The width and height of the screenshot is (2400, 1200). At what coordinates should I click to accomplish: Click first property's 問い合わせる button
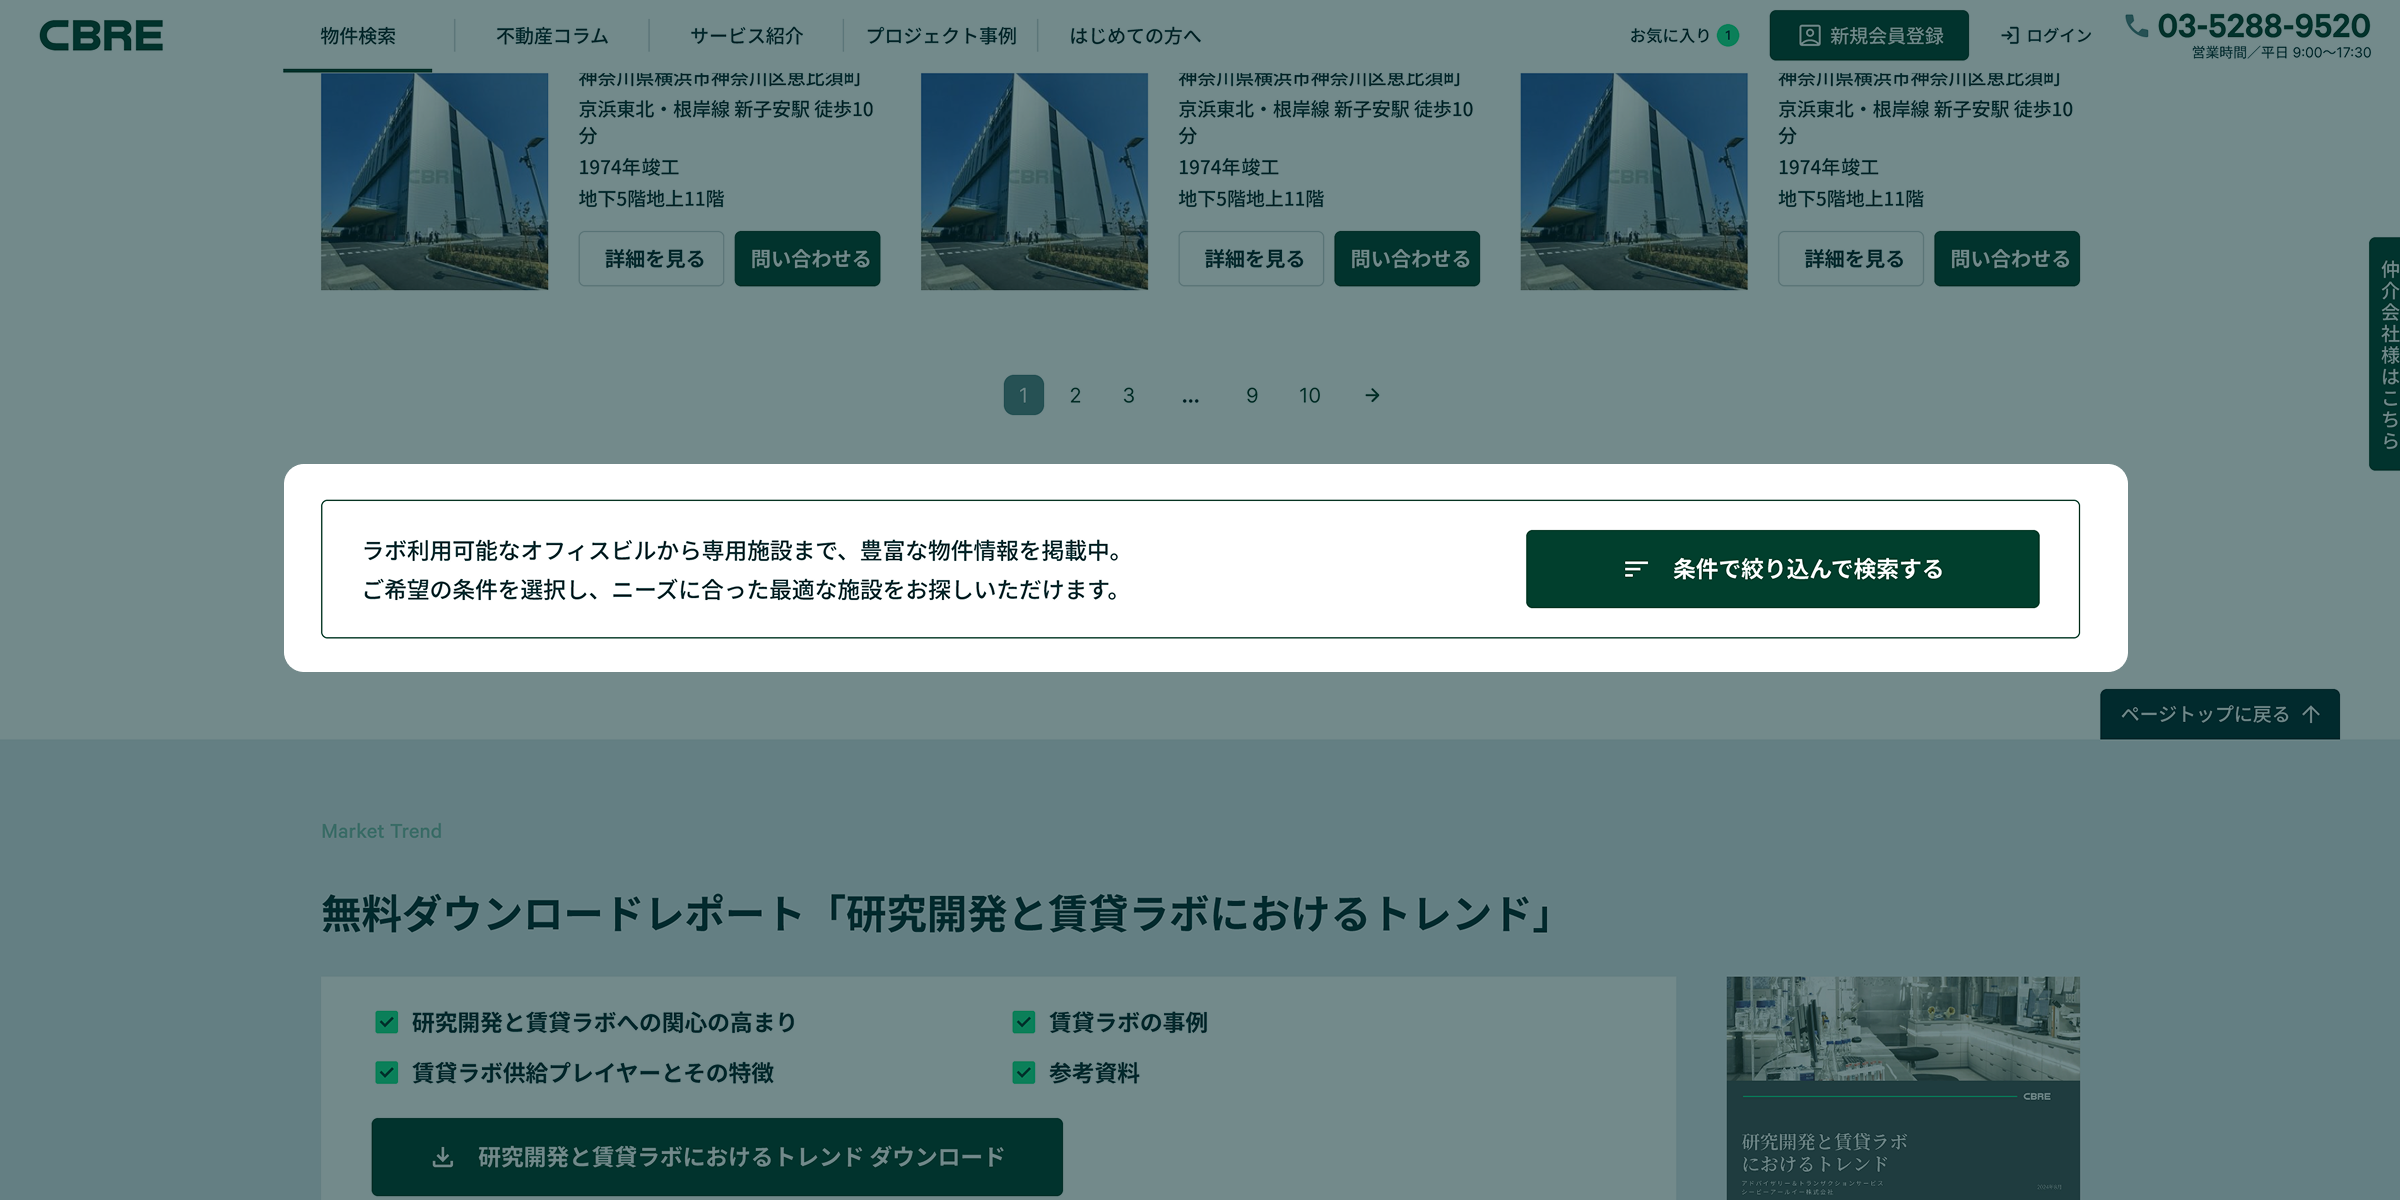click(808, 259)
